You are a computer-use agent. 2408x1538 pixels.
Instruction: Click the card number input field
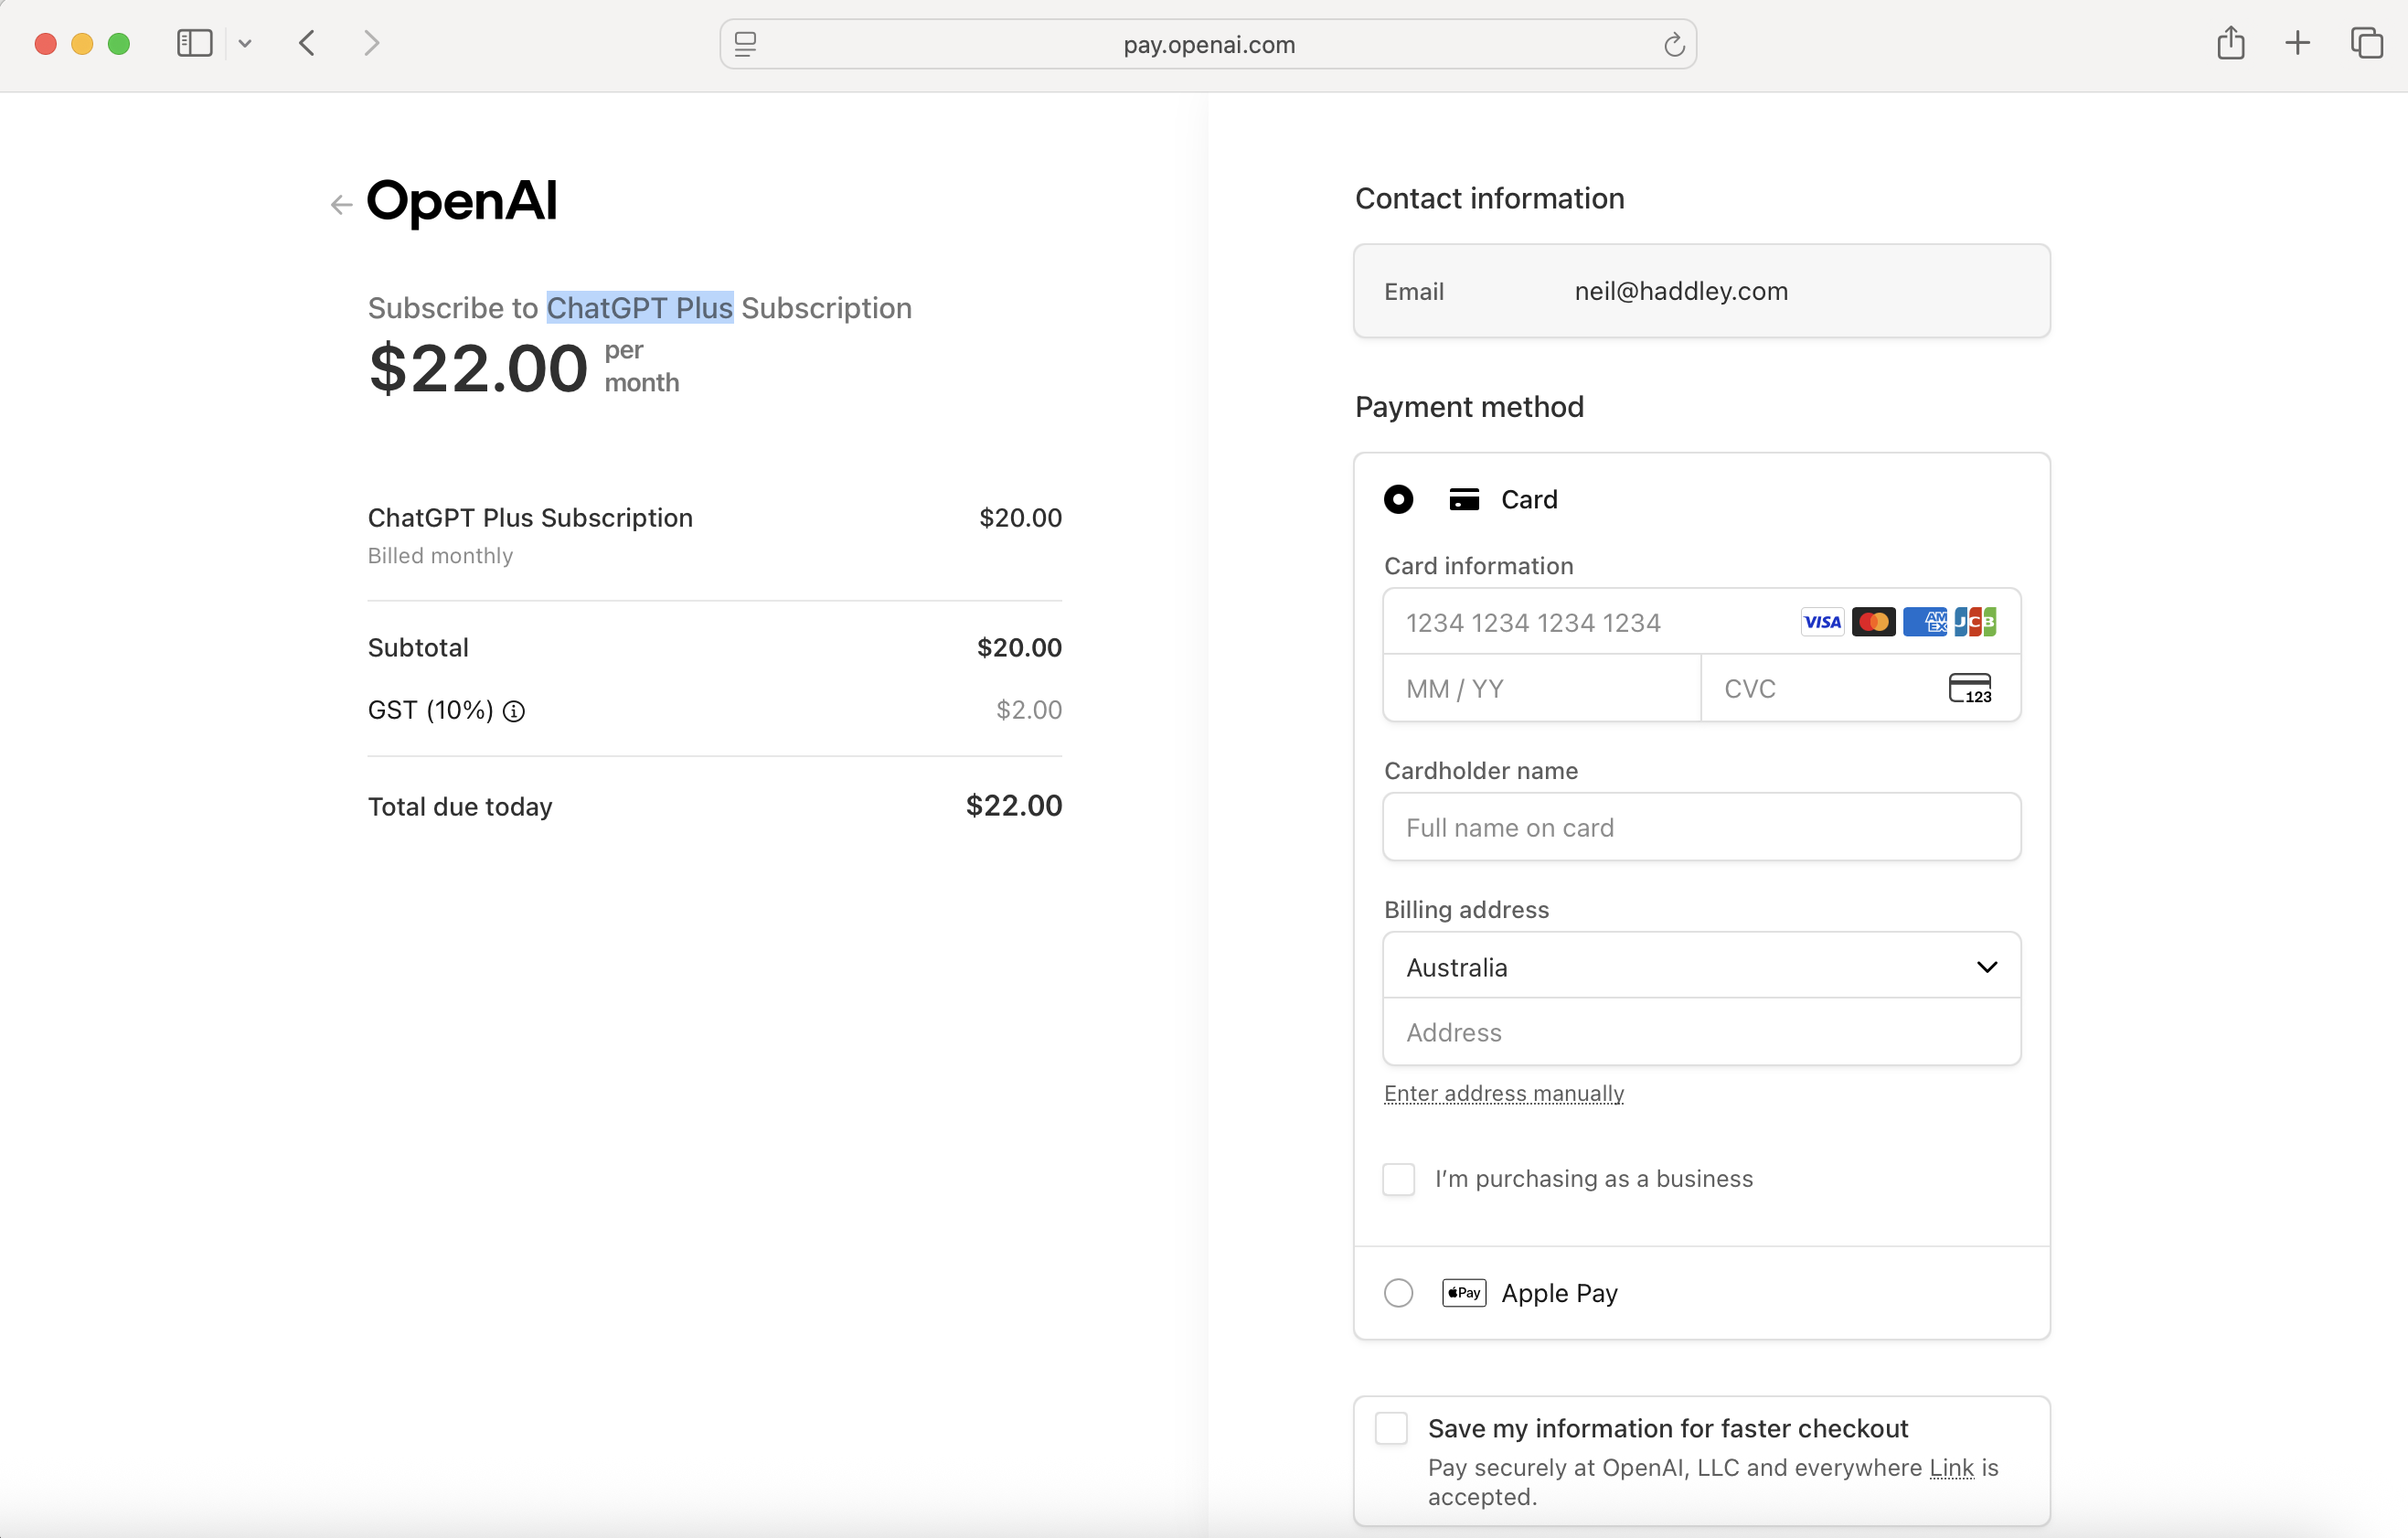click(x=1590, y=623)
